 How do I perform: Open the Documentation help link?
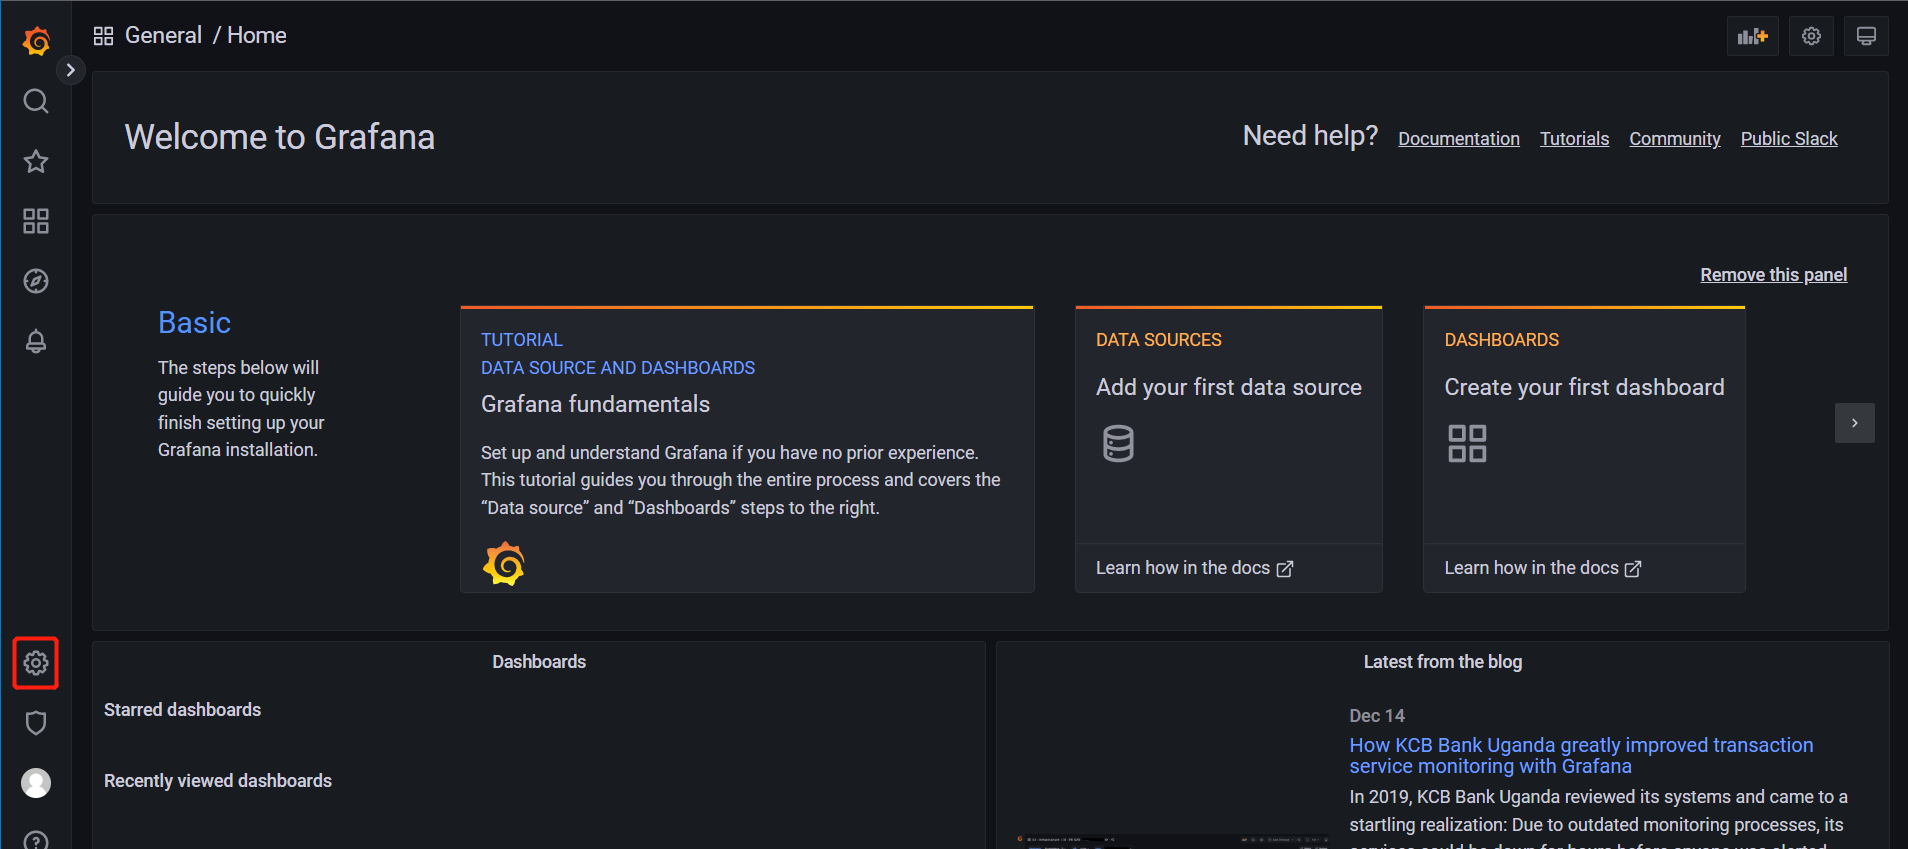(x=1458, y=139)
